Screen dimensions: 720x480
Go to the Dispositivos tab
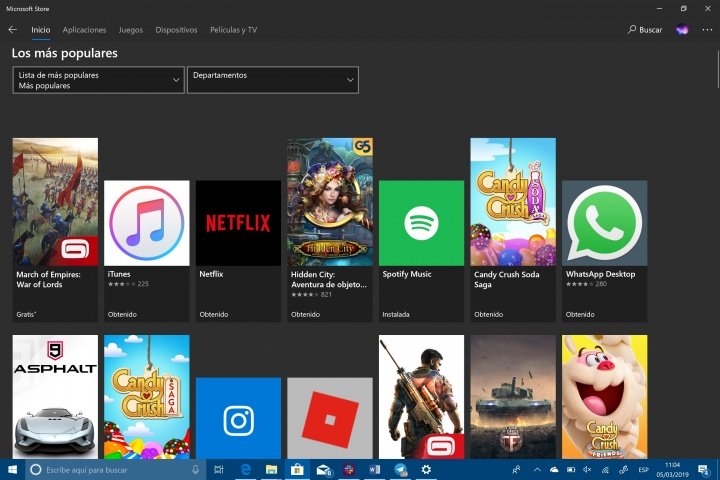(x=176, y=30)
